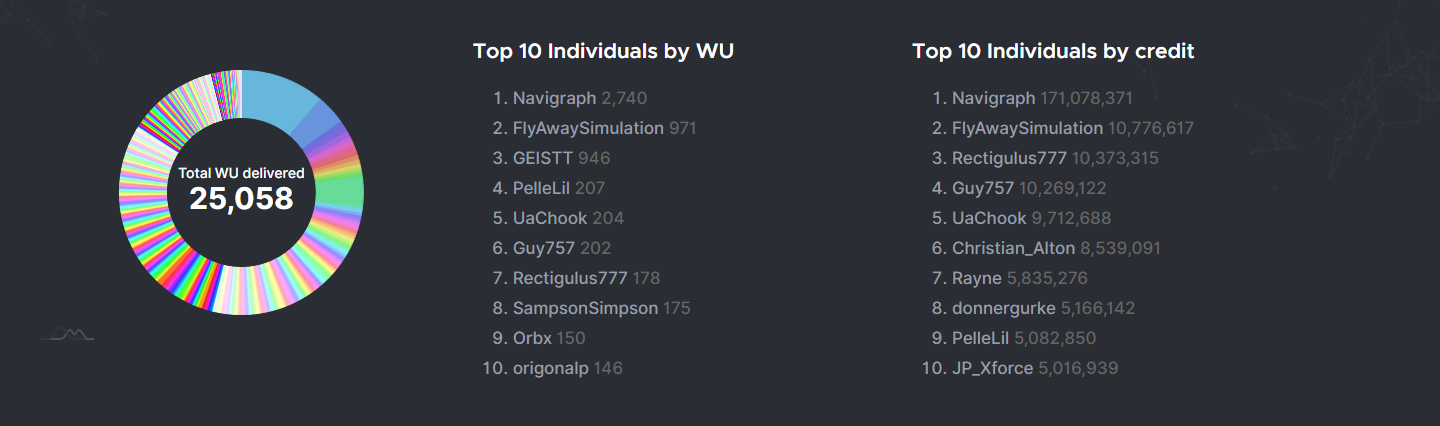This screenshot has height=426, width=1440.
Task: Open the Orbx entry
Action: click(x=532, y=338)
